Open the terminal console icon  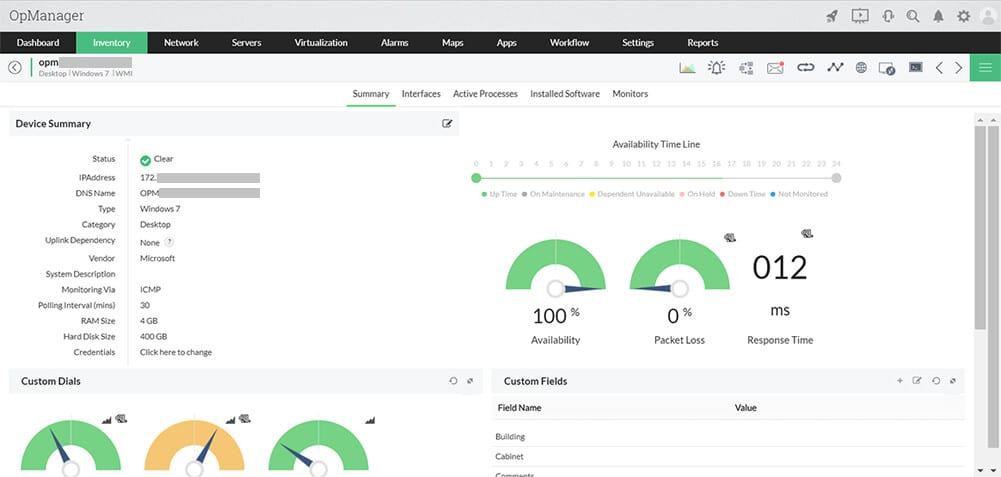916,67
